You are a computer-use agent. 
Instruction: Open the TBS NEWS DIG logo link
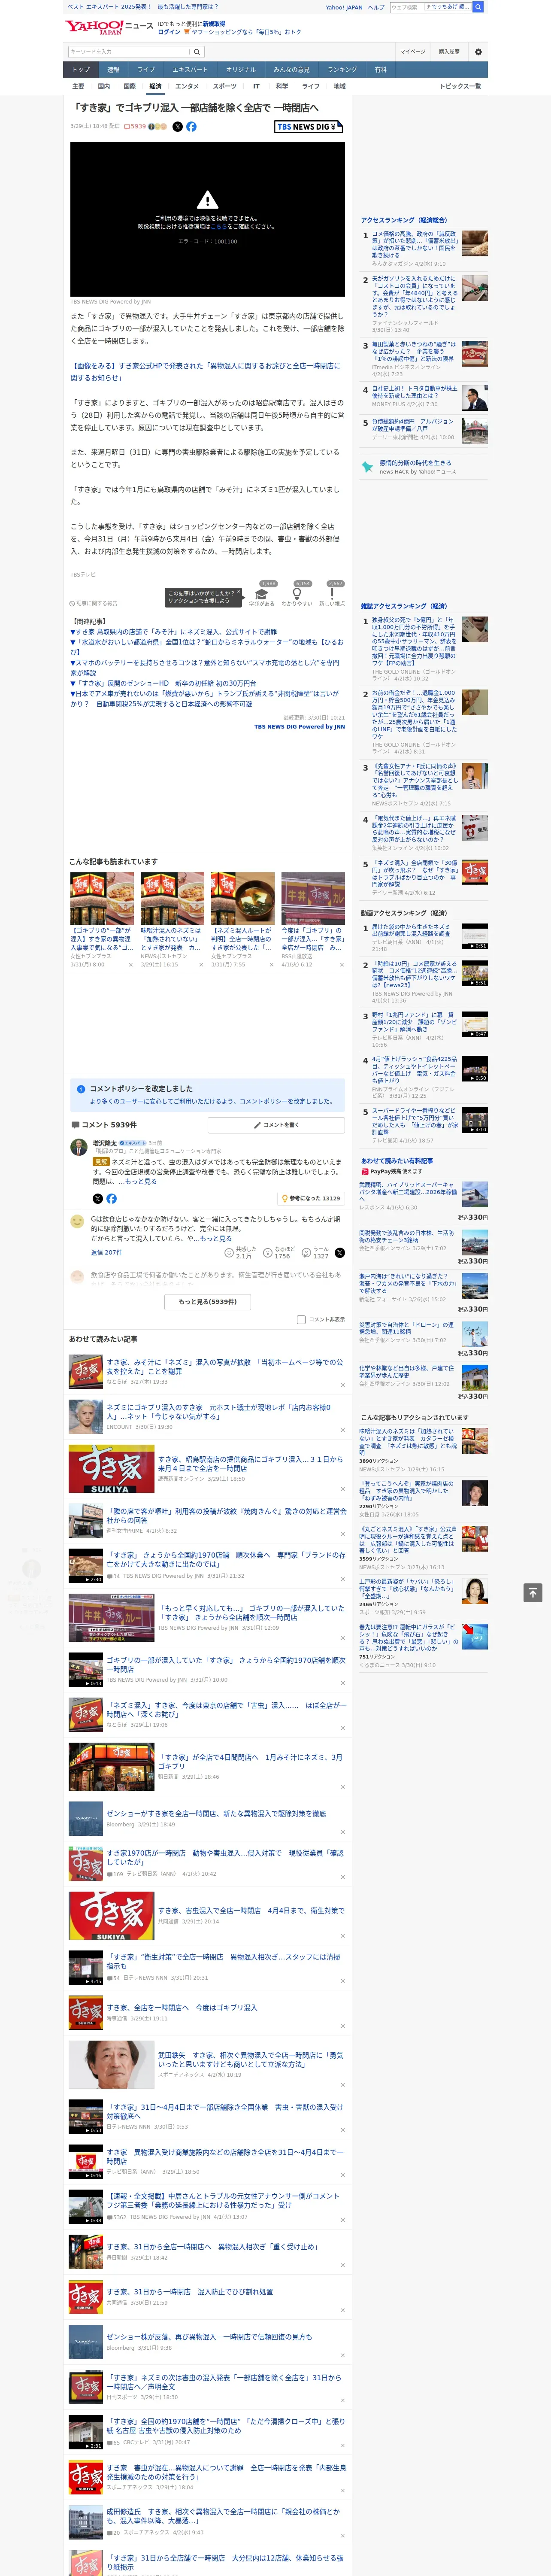point(309,127)
